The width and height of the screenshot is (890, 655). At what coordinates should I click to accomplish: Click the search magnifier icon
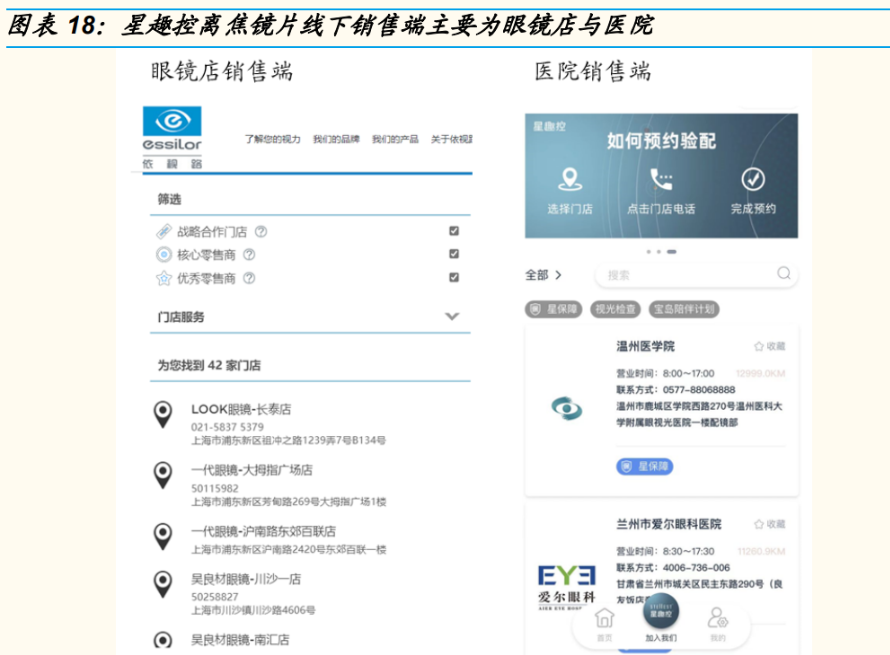(x=783, y=274)
